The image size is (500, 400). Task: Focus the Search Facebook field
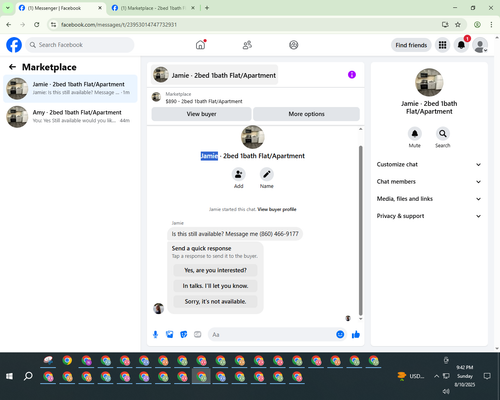[80, 45]
